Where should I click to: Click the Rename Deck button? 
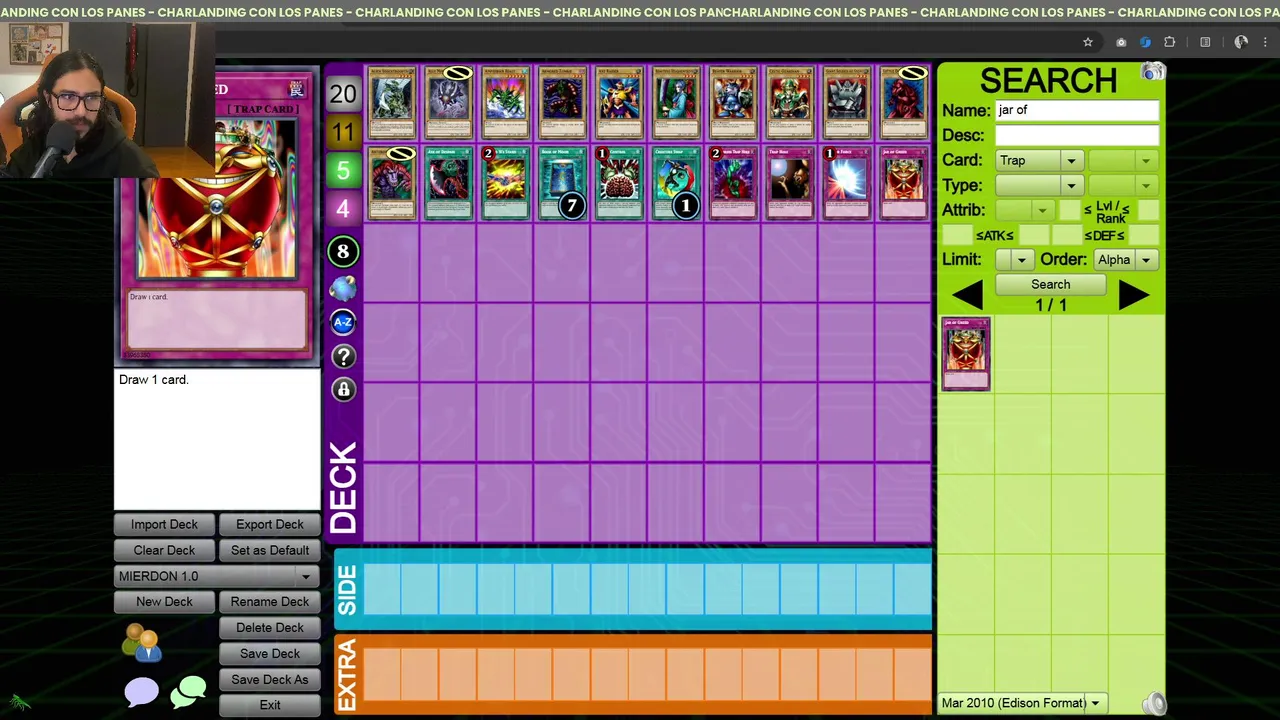270,602
